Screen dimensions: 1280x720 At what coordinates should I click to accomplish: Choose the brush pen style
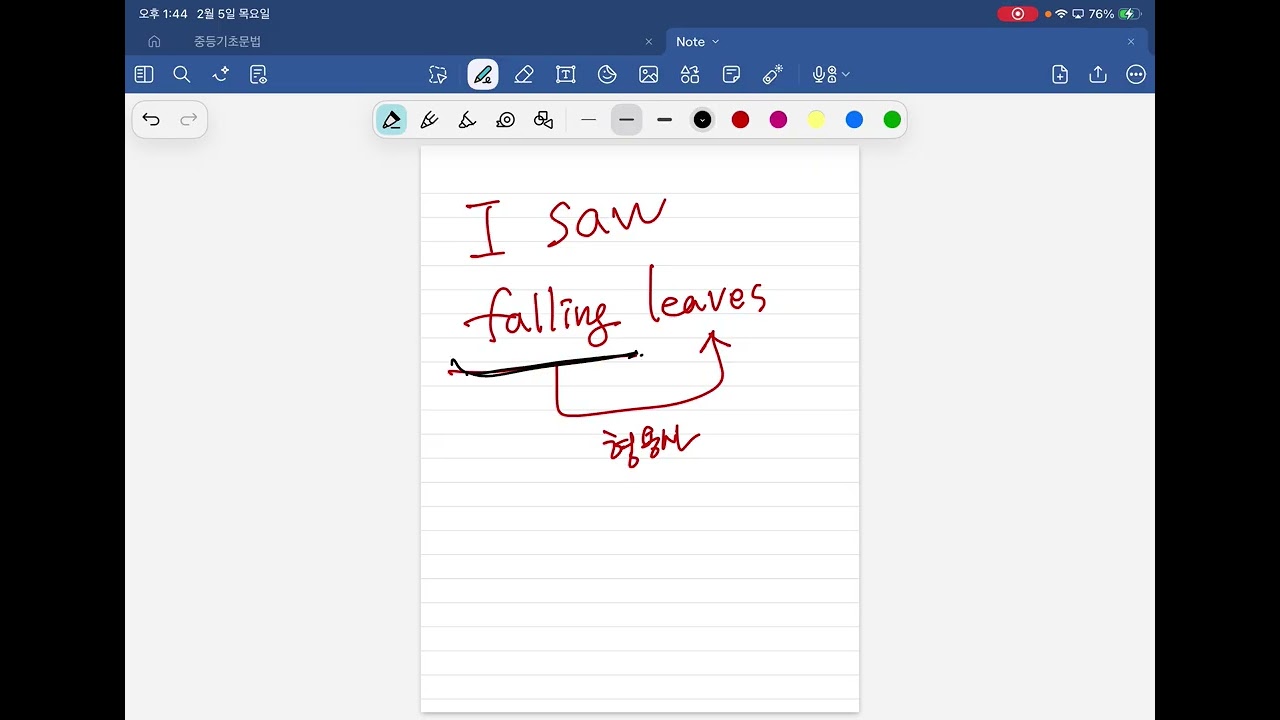467,120
